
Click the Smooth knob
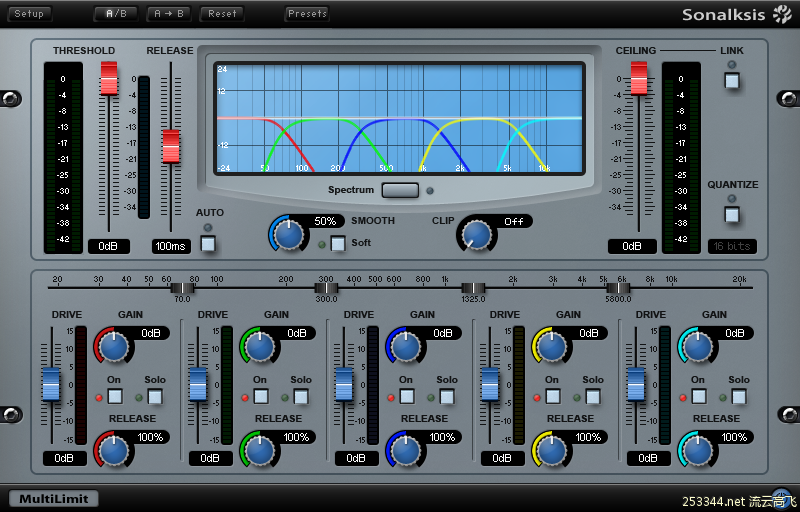(289, 235)
